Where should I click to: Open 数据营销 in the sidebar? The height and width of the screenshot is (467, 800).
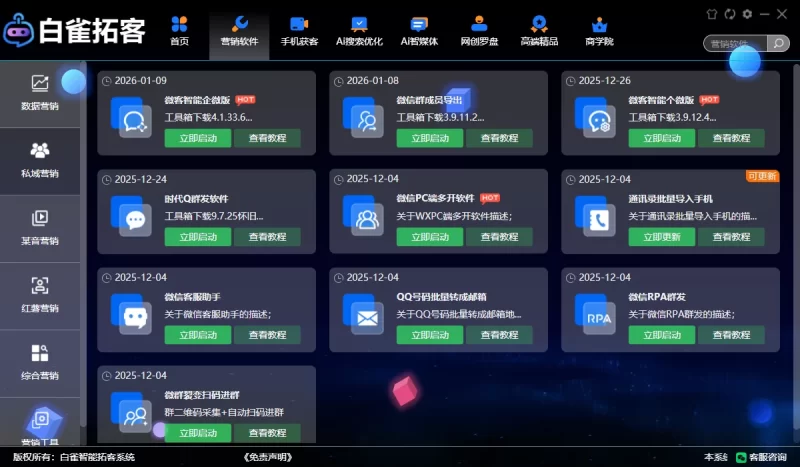[x=40, y=93]
